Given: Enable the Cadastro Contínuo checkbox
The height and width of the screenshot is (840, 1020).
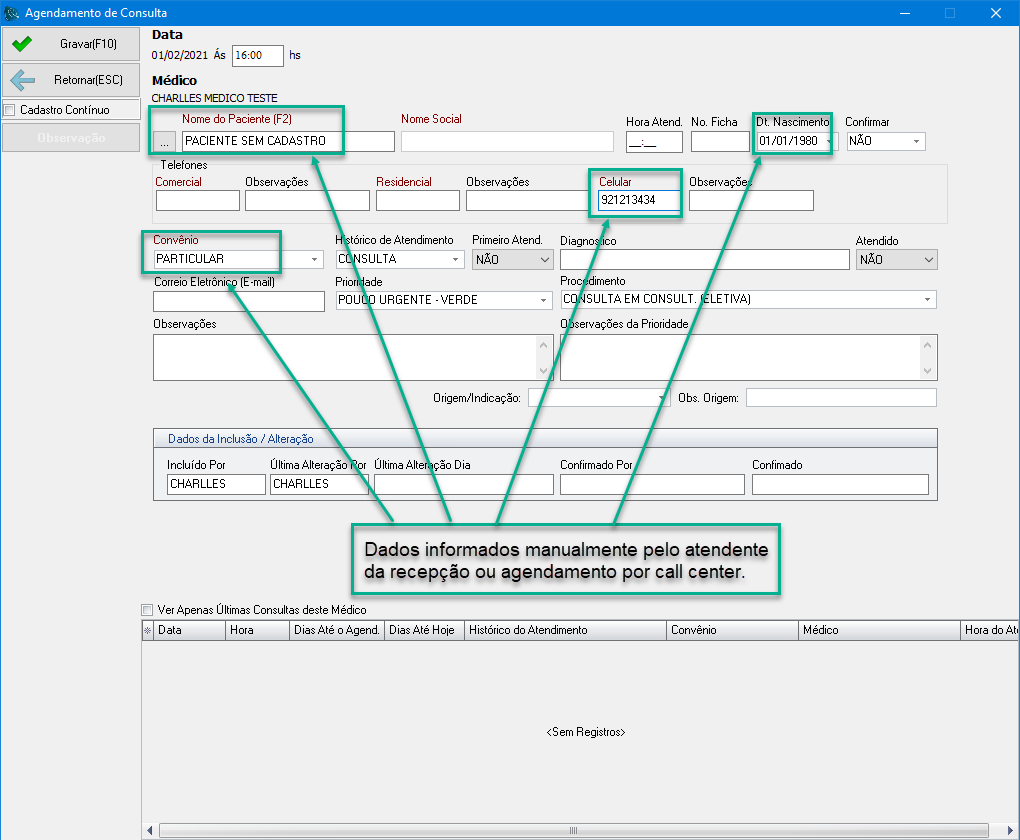Looking at the screenshot, I should (x=9, y=110).
